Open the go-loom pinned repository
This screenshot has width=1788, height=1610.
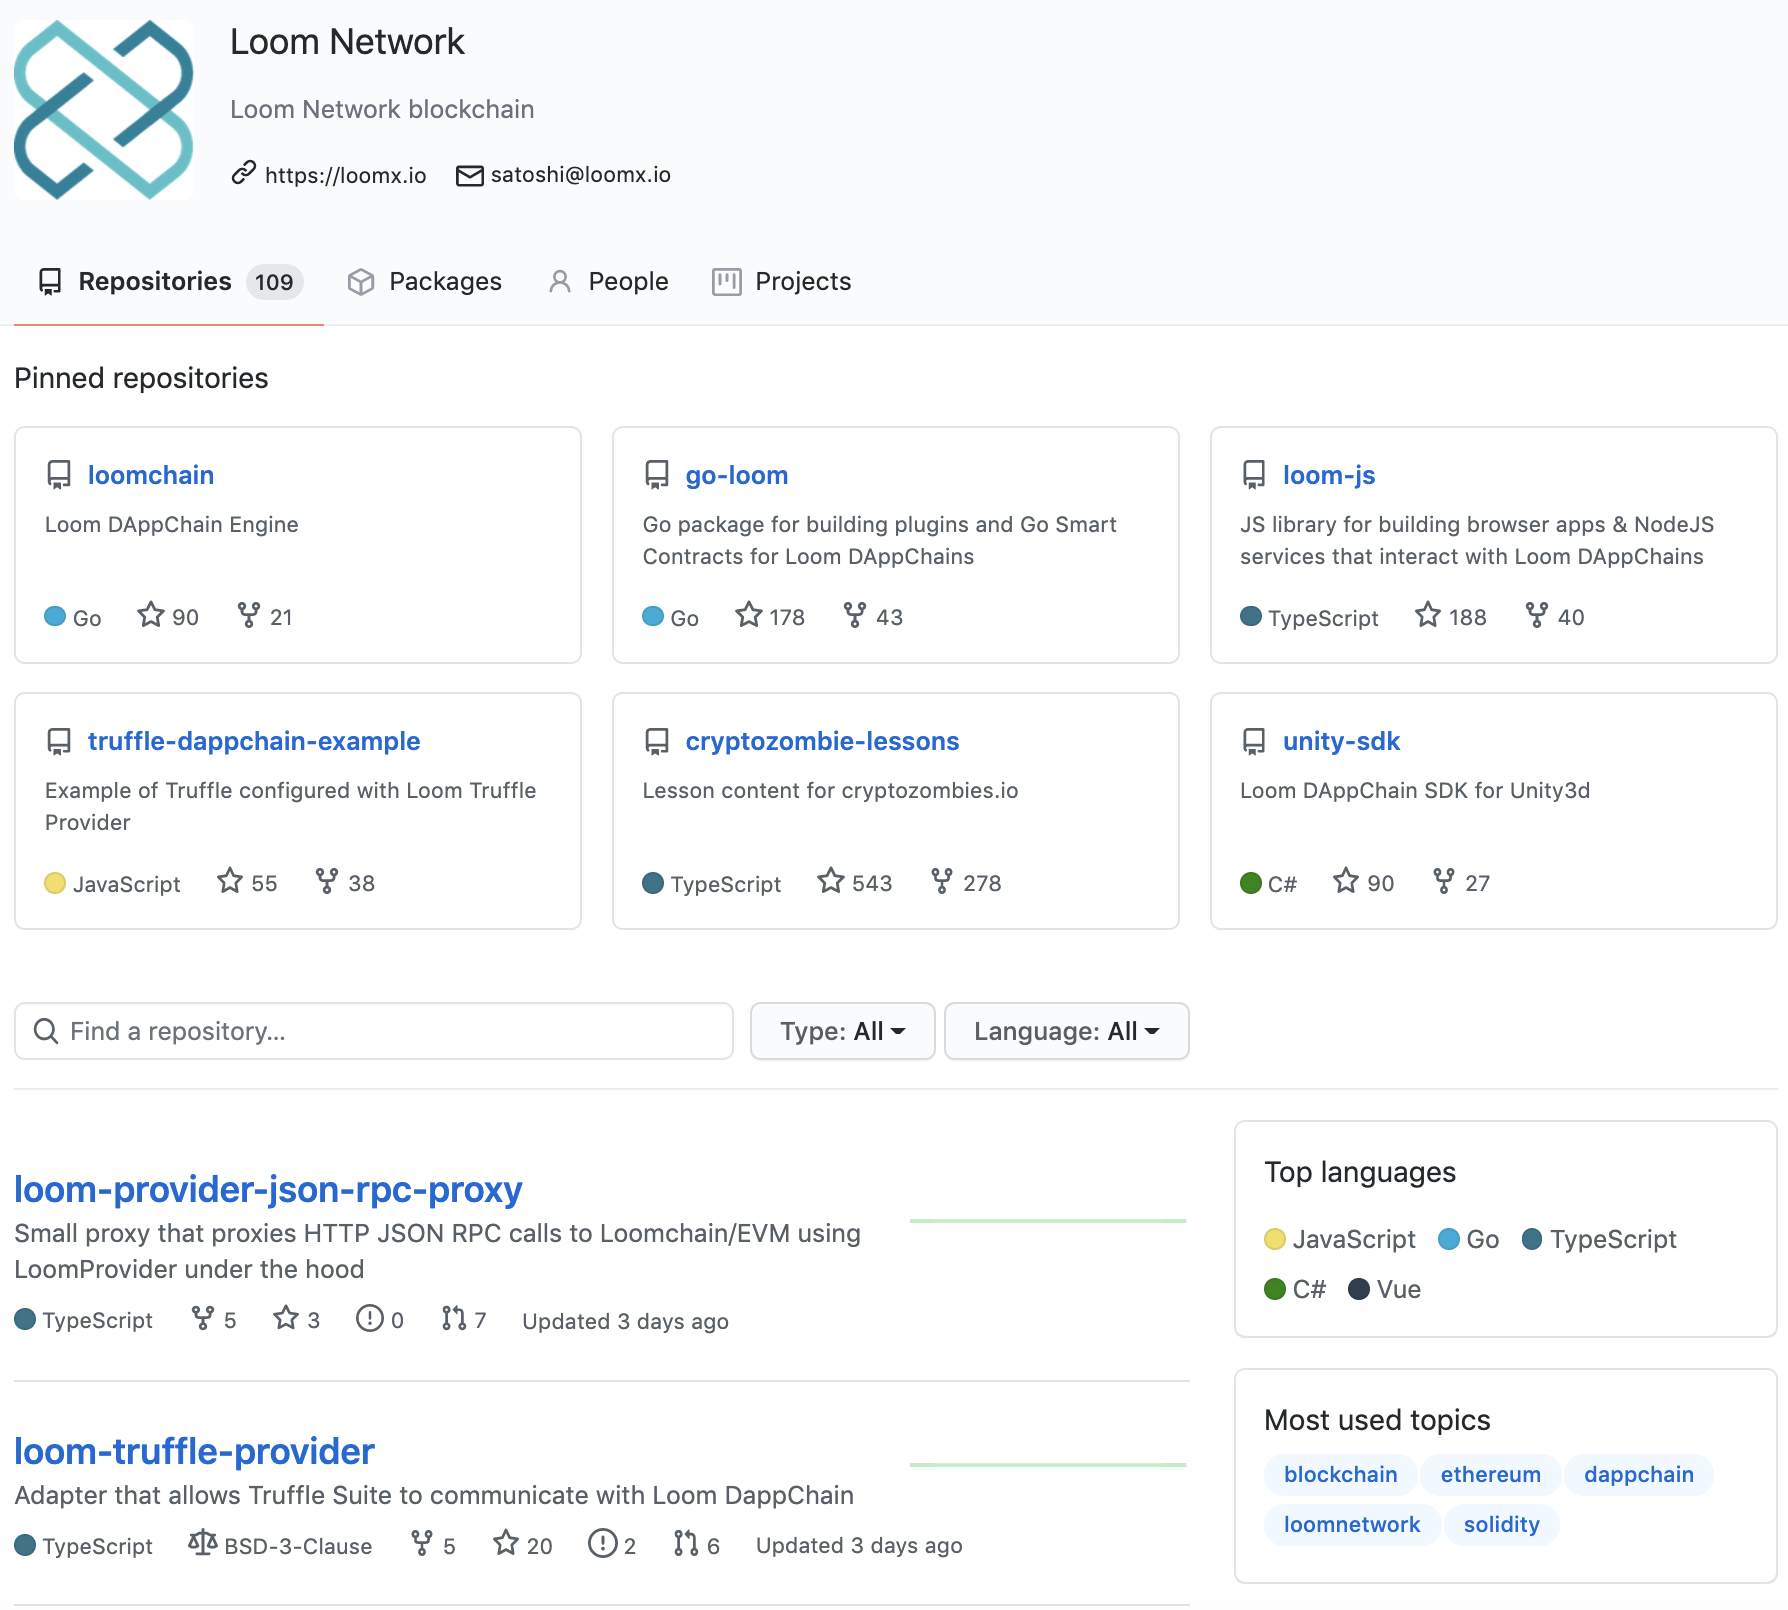737,475
